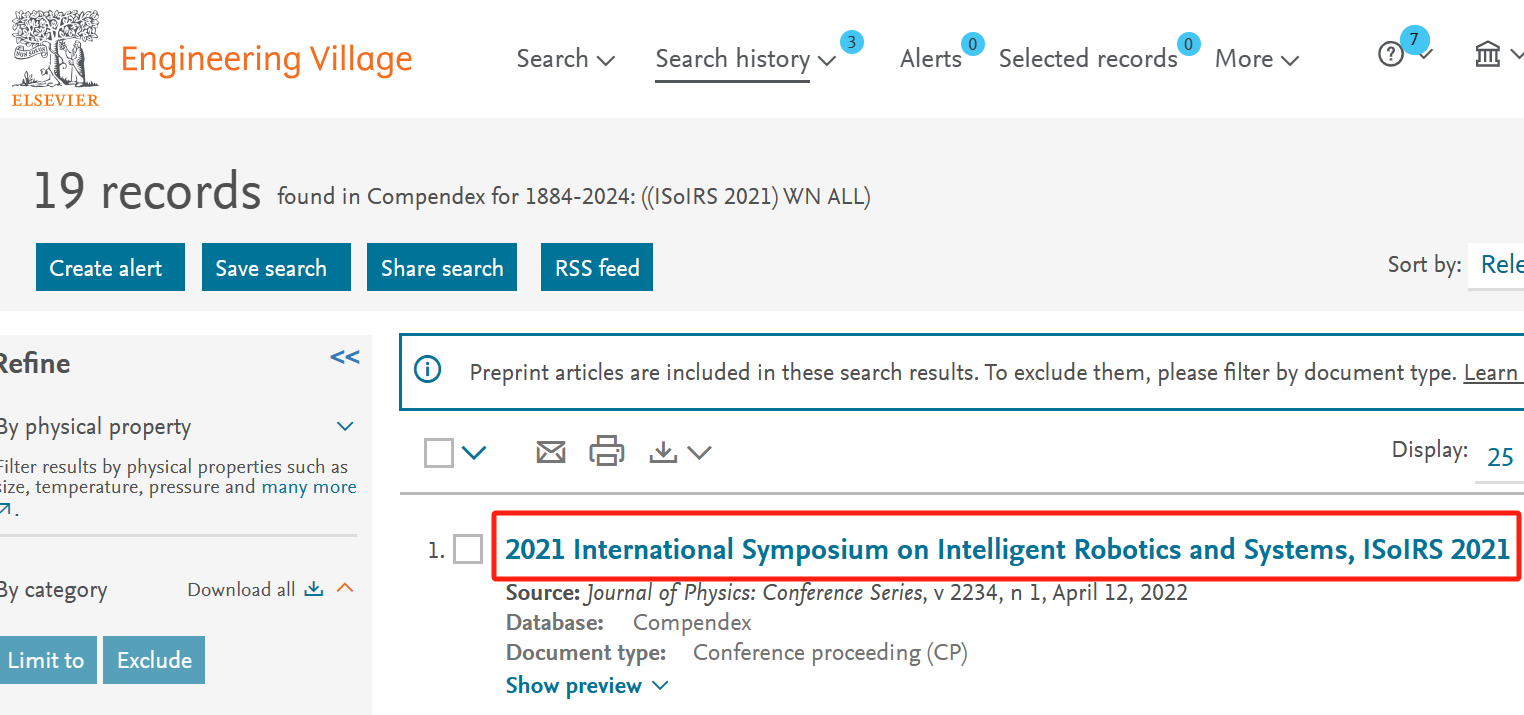Click the institution building icon
The width and height of the screenshot is (1524, 715).
pos(1488,55)
